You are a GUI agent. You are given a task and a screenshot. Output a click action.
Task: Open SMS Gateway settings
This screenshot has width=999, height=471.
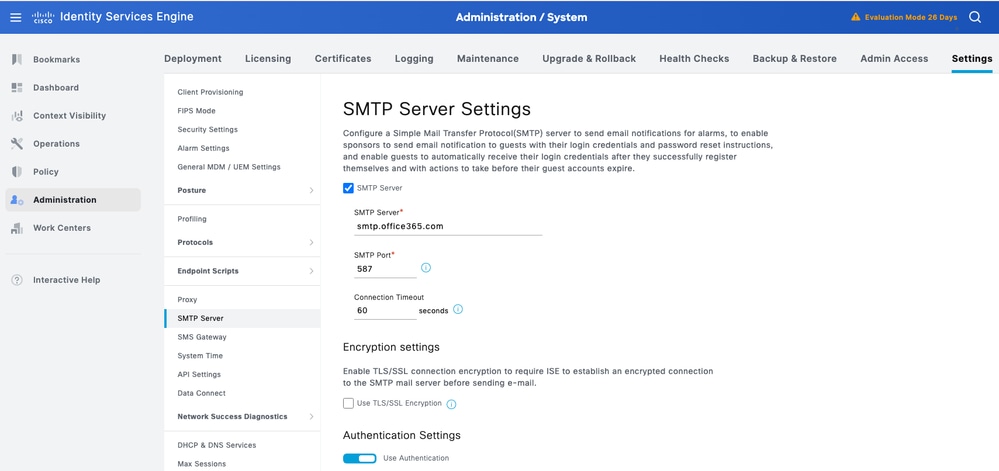click(x=202, y=337)
